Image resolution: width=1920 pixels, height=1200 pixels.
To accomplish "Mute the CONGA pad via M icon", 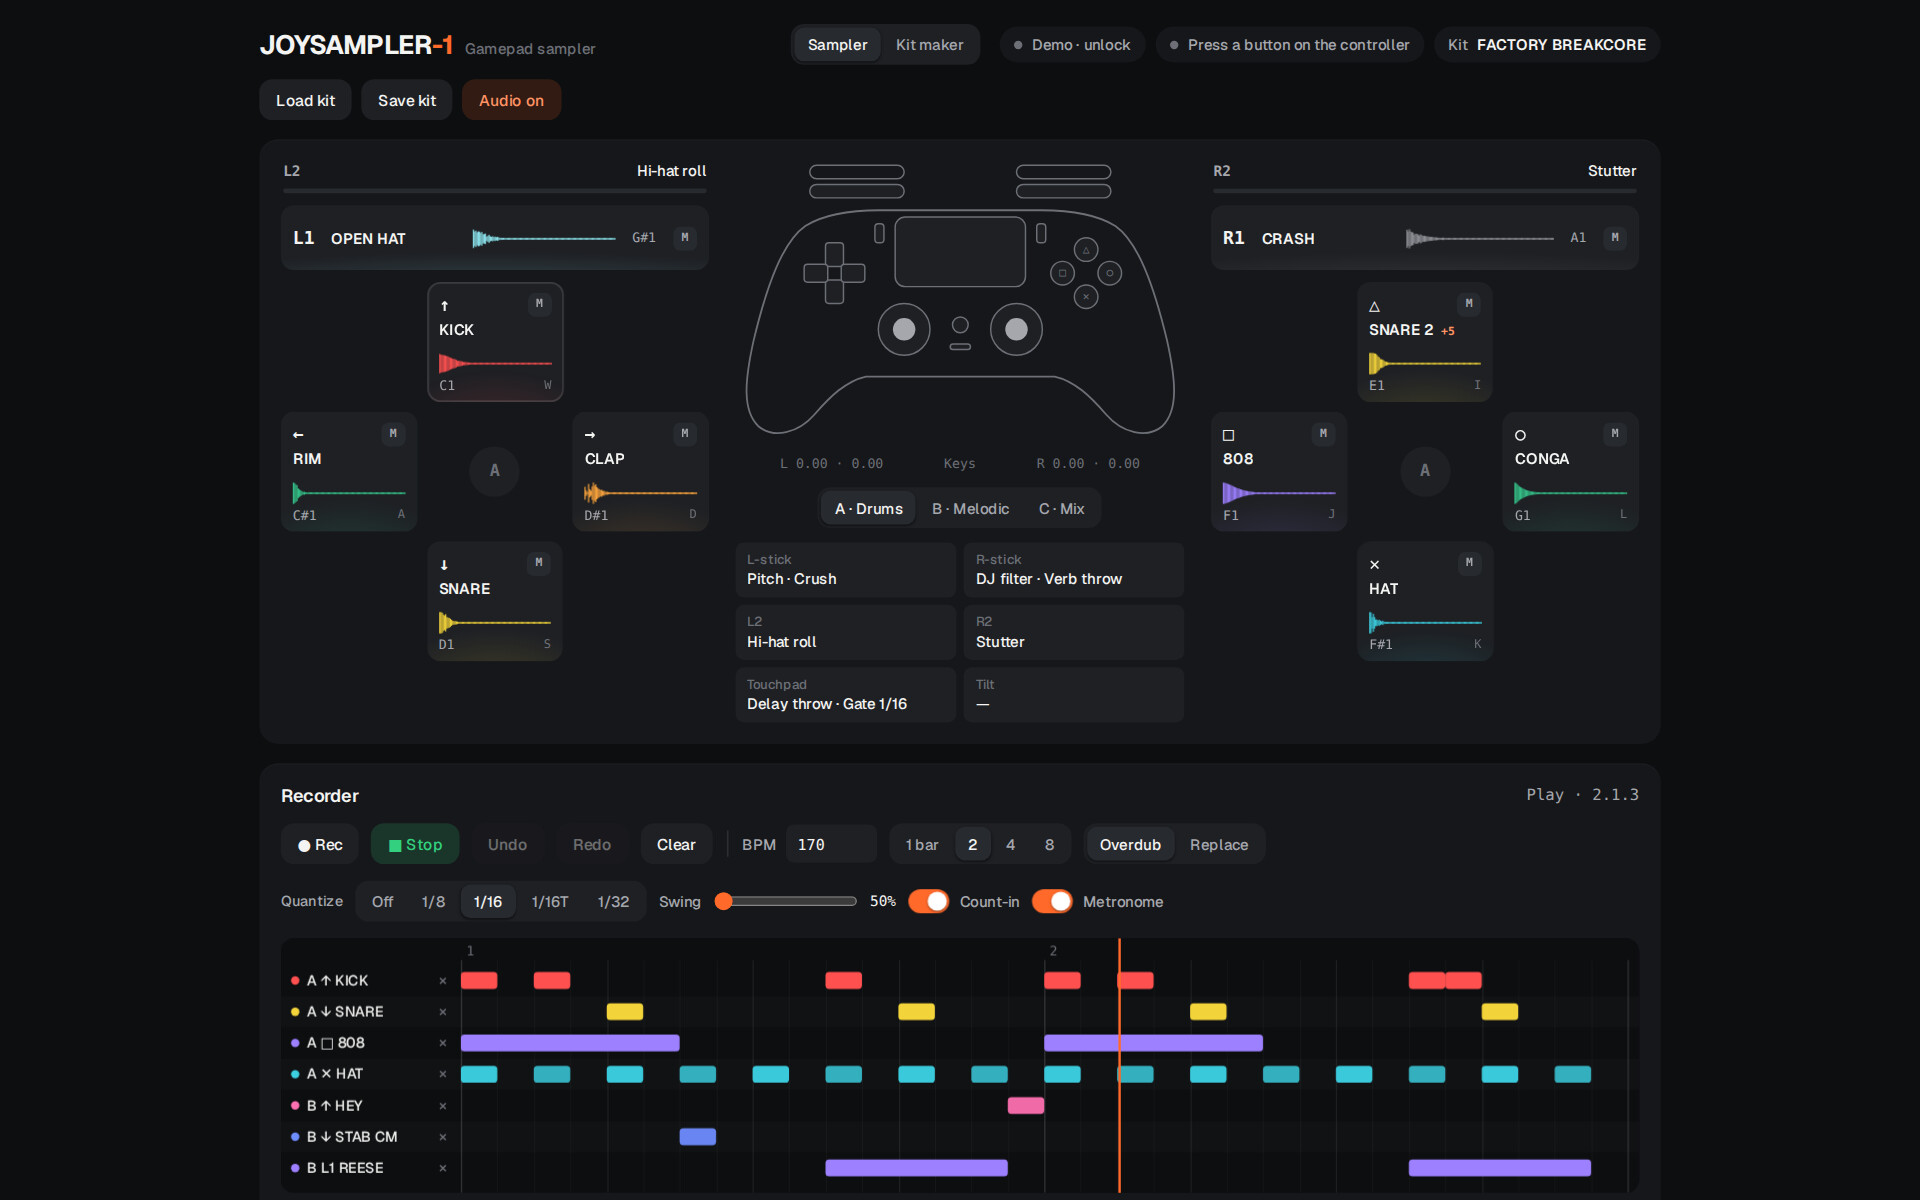I will 1615,434.
